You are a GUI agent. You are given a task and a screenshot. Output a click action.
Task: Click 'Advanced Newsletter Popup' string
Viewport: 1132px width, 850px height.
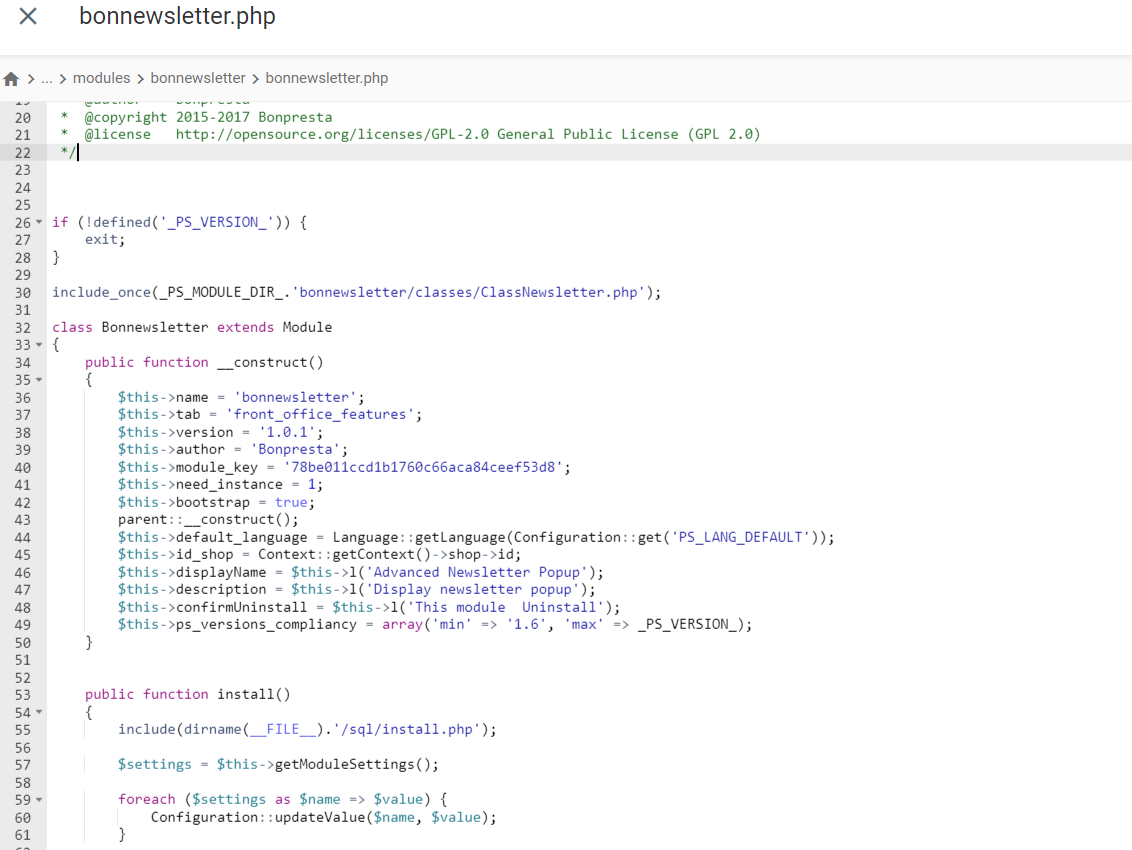(476, 573)
